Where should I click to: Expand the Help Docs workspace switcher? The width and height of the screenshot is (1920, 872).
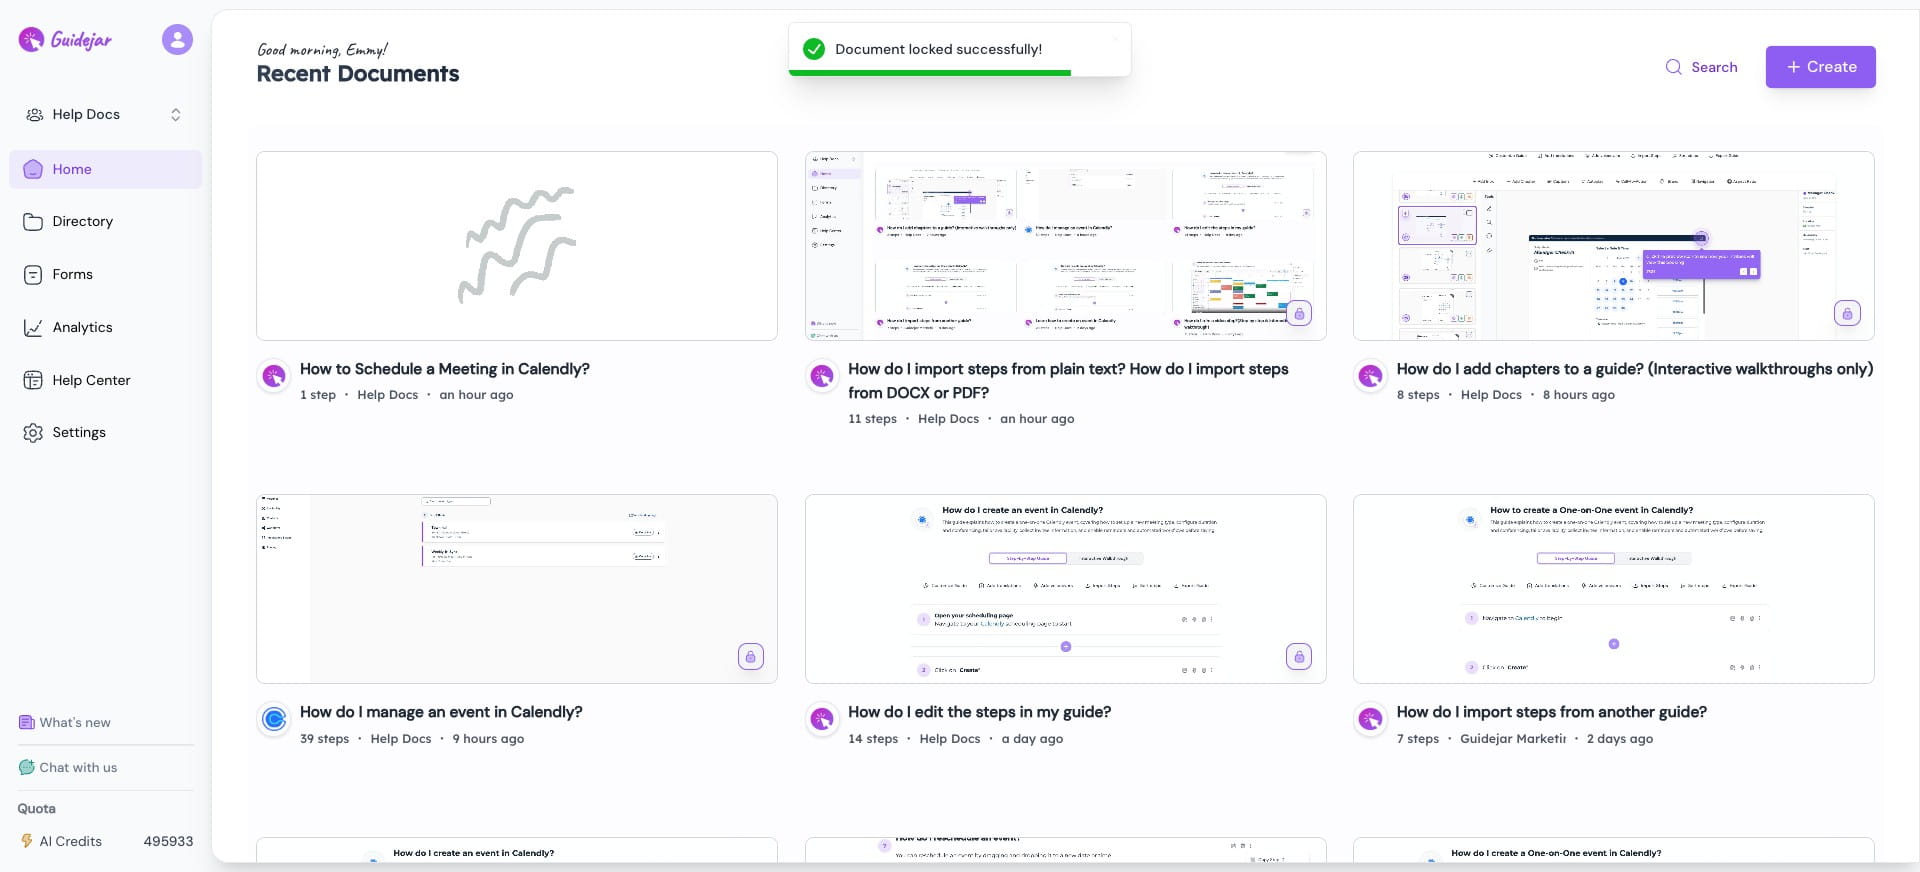click(x=104, y=114)
